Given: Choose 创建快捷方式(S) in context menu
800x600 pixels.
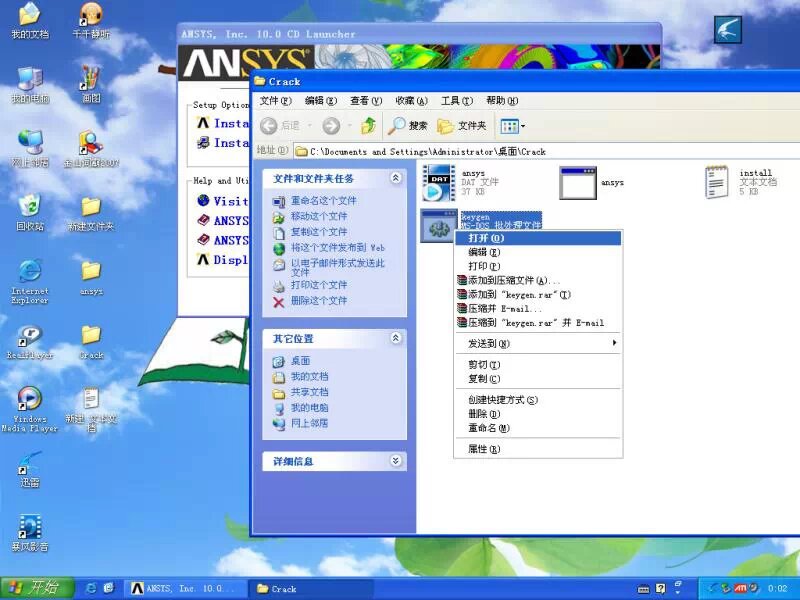Looking at the screenshot, I should click(x=538, y=399).
